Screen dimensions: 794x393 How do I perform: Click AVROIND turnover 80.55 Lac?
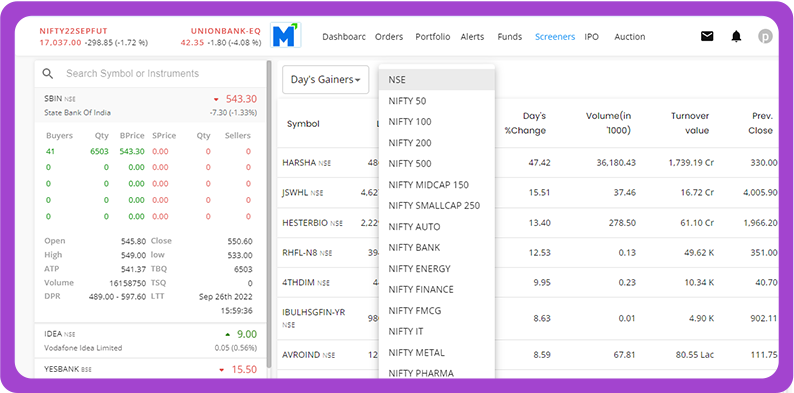(695, 355)
